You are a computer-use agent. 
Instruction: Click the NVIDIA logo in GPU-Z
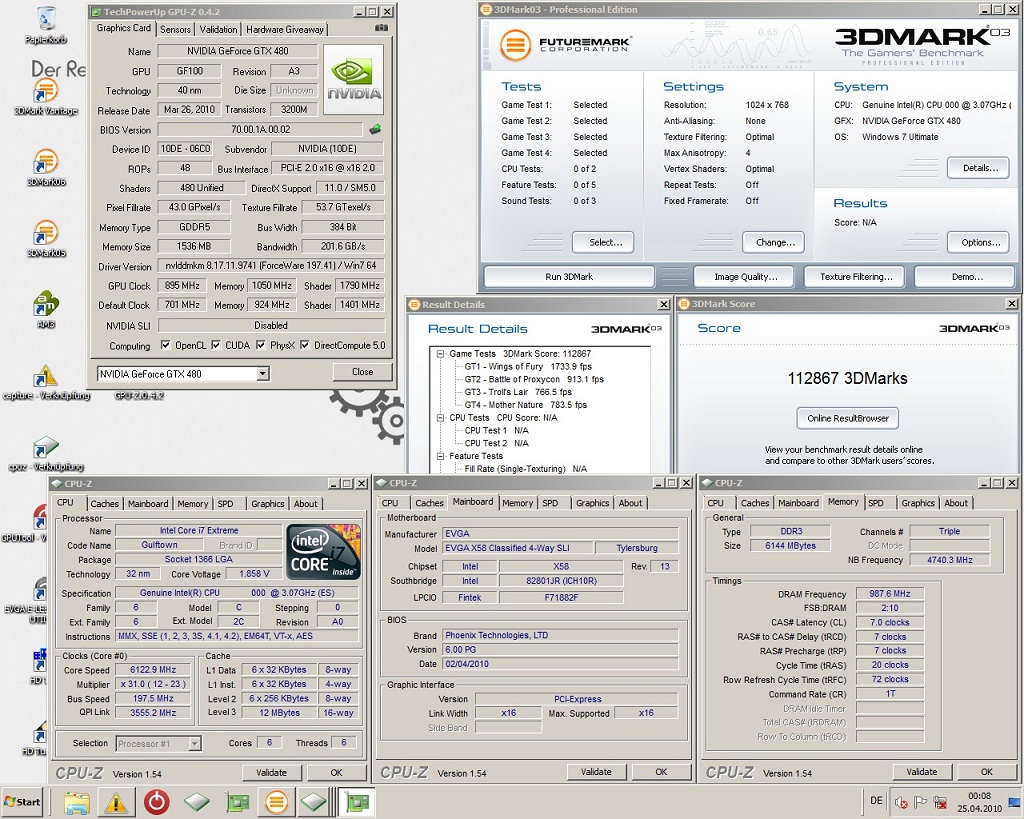pos(354,79)
